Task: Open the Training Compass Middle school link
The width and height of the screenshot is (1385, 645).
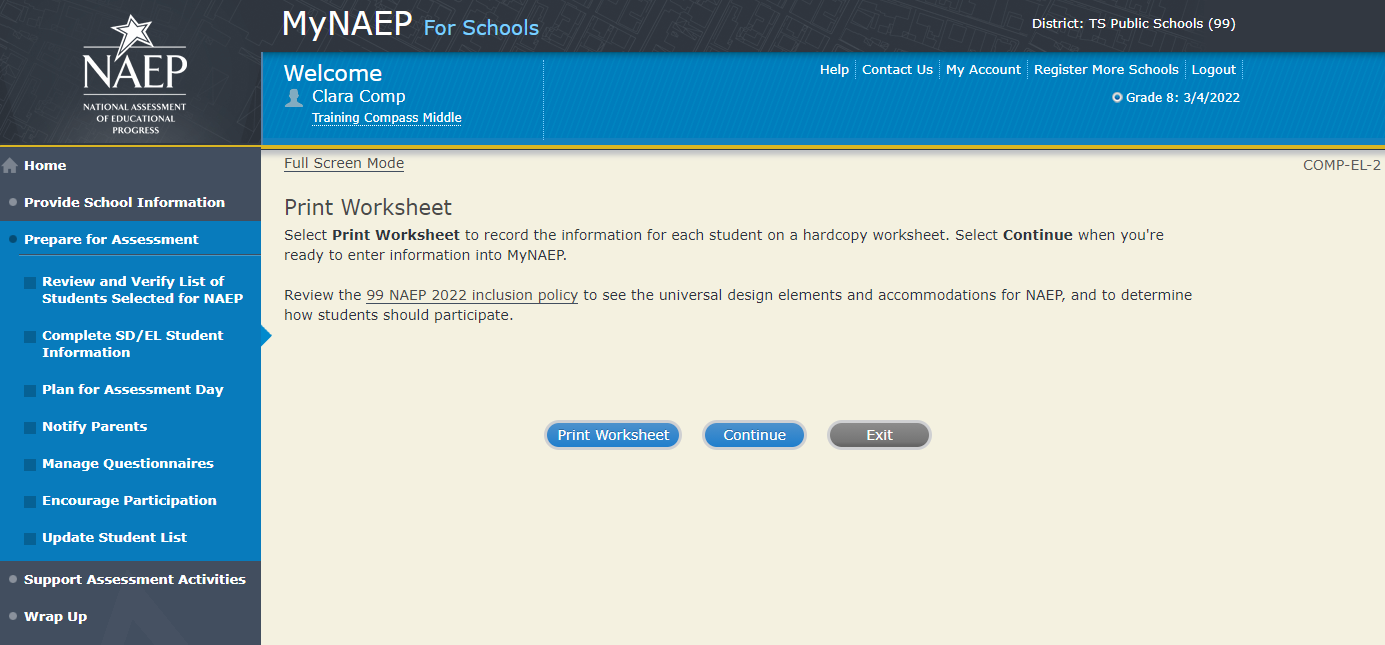Action: pyautogui.click(x=386, y=118)
